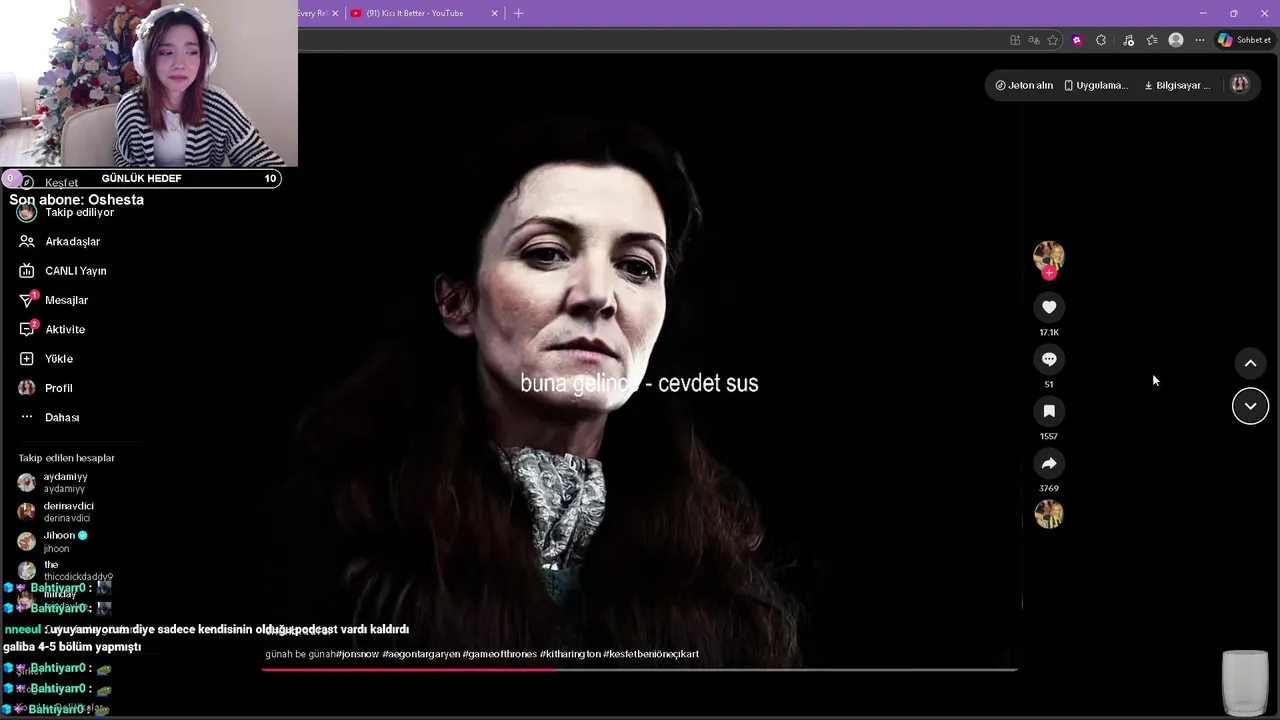This screenshot has width=1280, height=720.
Task: Open CANLI Yayın in sidebar
Action: pyautogui.click(x=76, y=271)
